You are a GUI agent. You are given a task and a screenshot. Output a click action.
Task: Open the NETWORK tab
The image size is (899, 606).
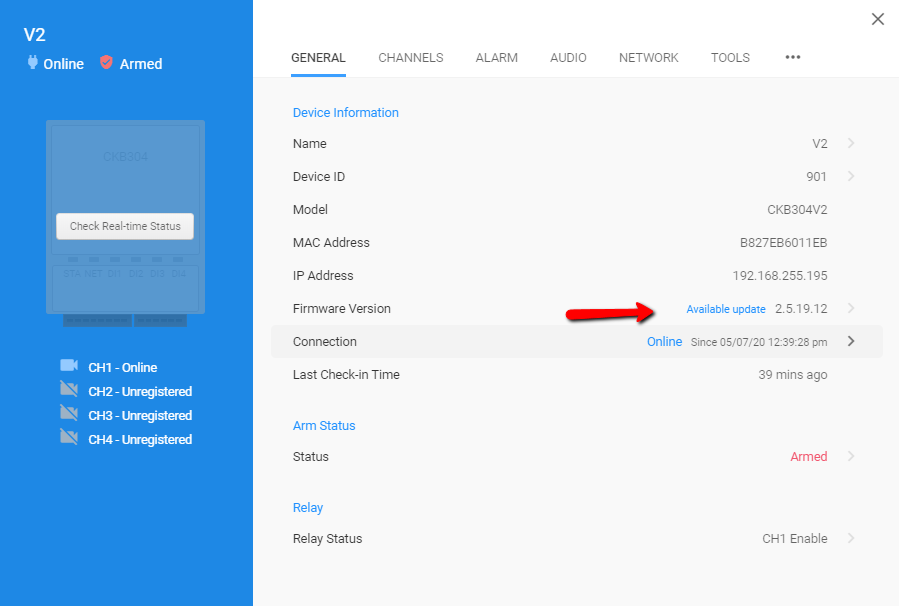648,58
